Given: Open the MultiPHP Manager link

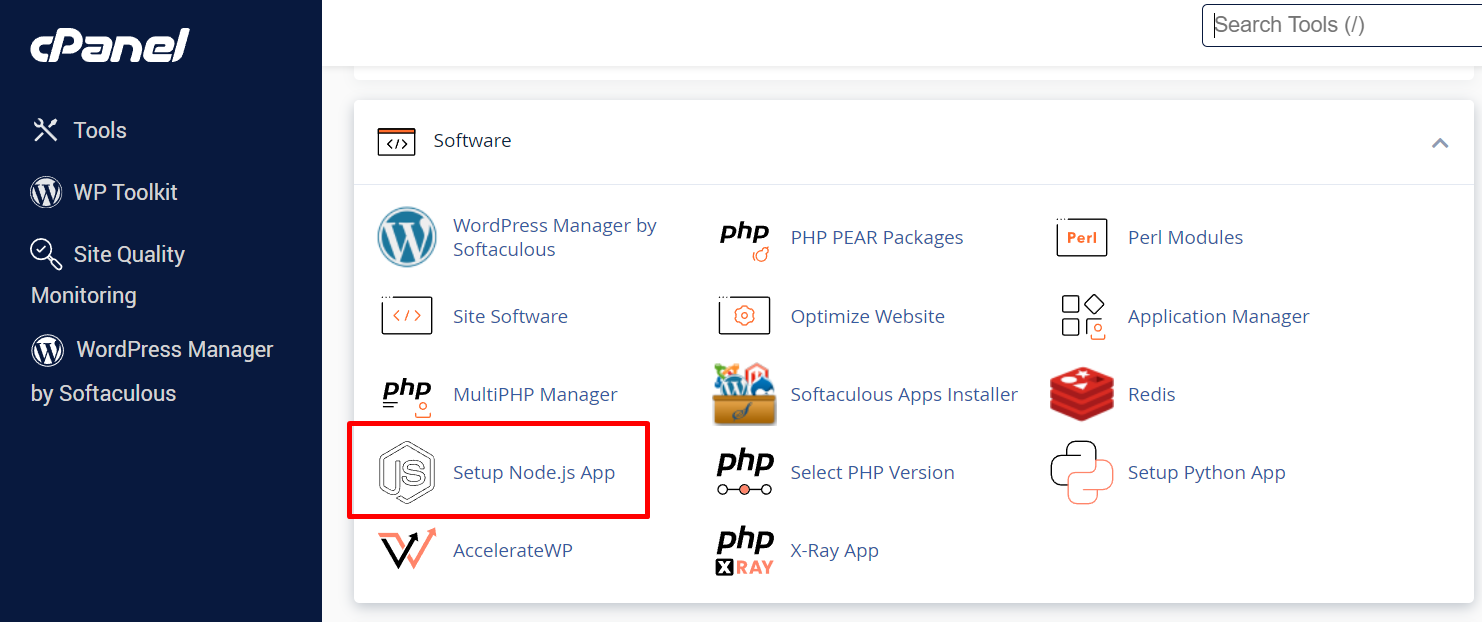Looking at the screenshot, I should [535, 395].
